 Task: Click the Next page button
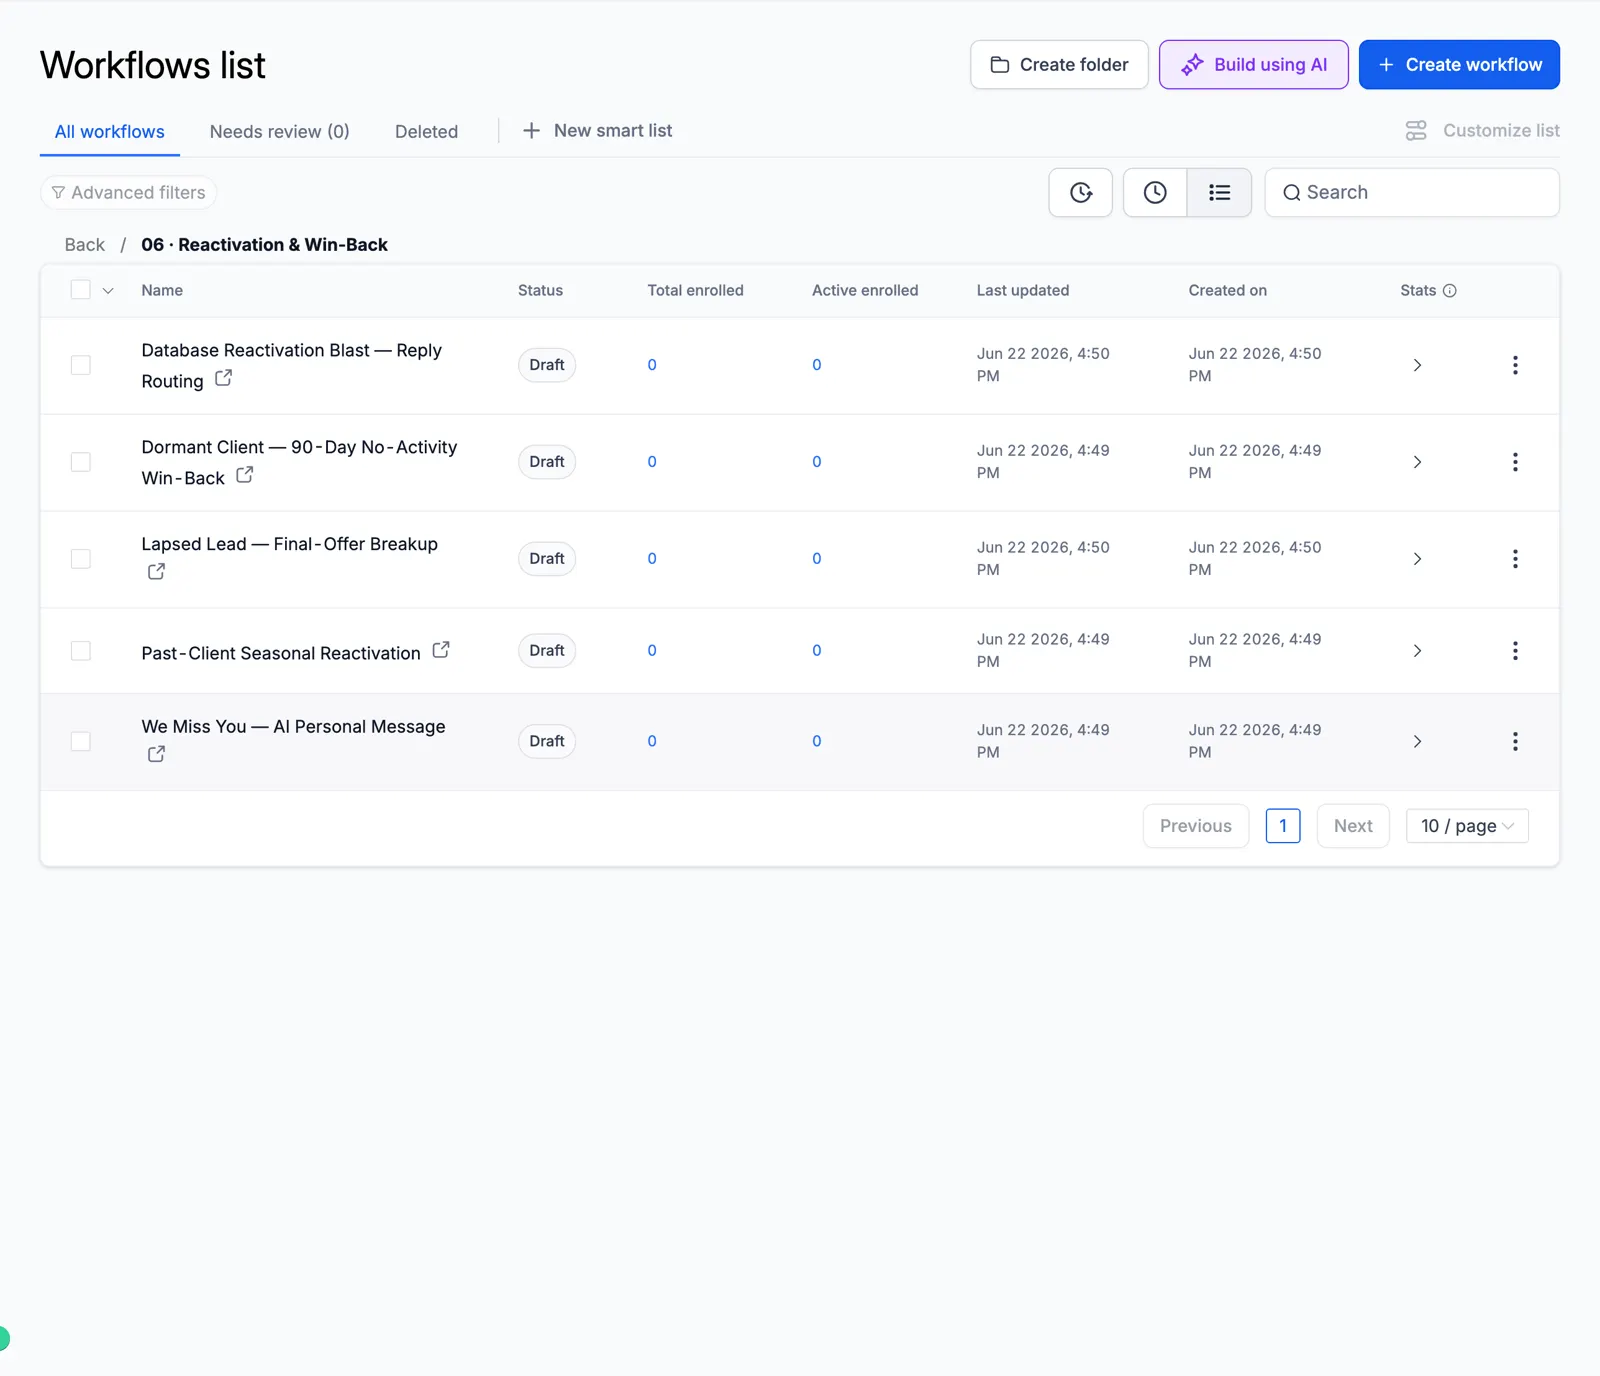click(1353, 826)
